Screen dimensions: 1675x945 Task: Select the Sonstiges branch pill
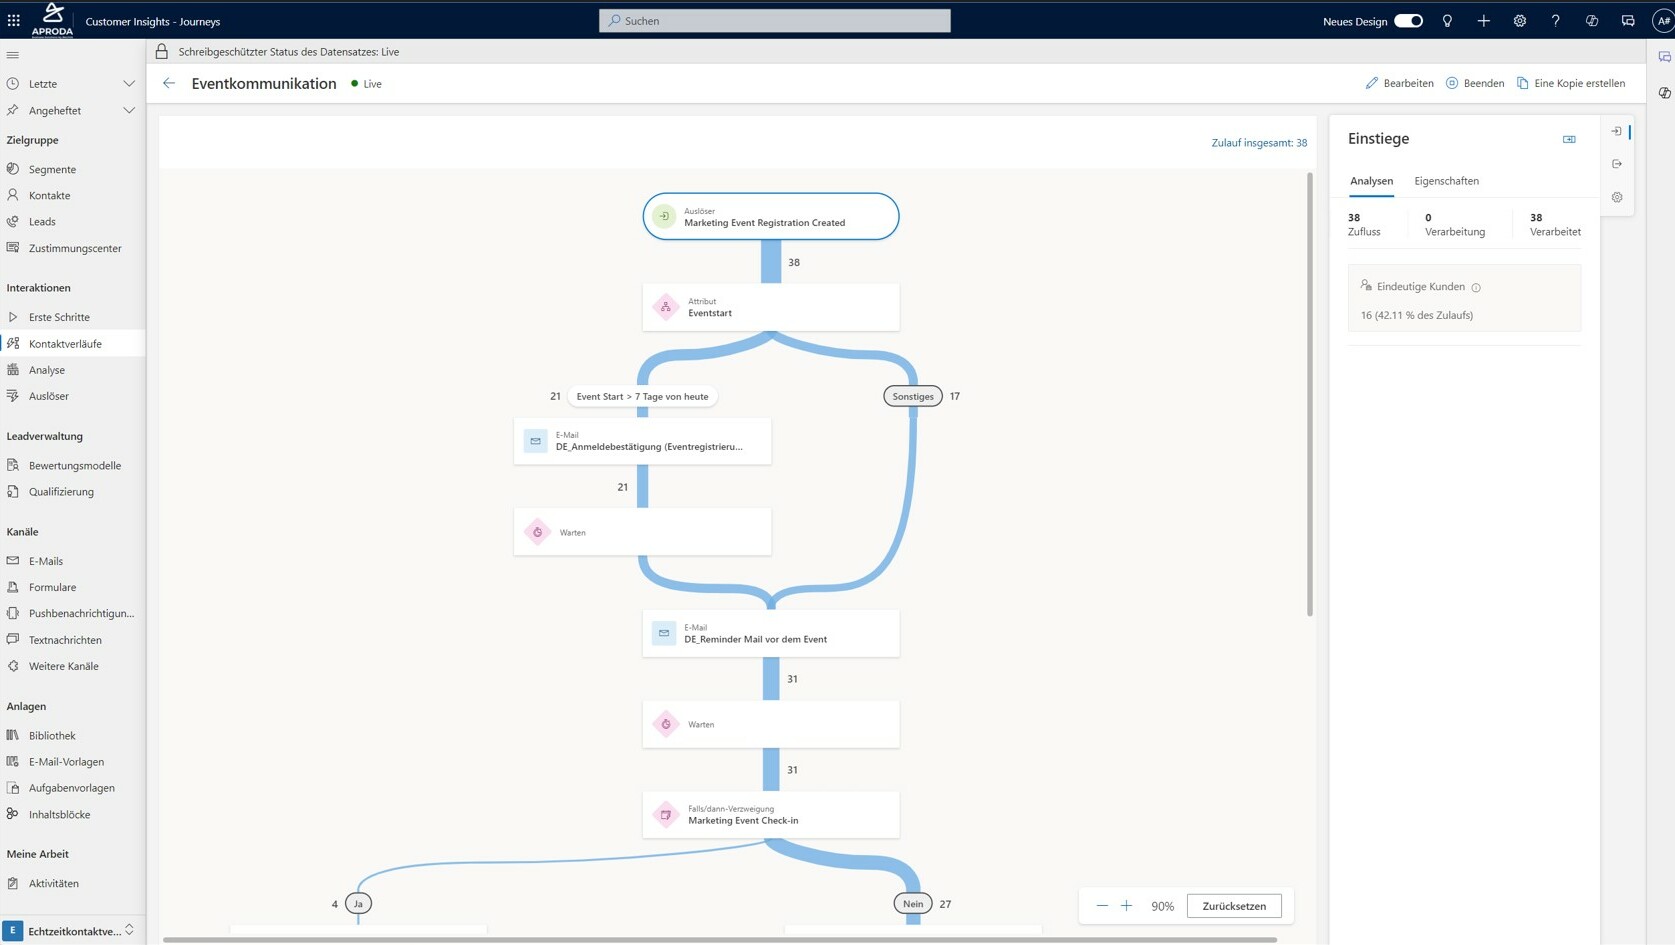tap(912, 396)
